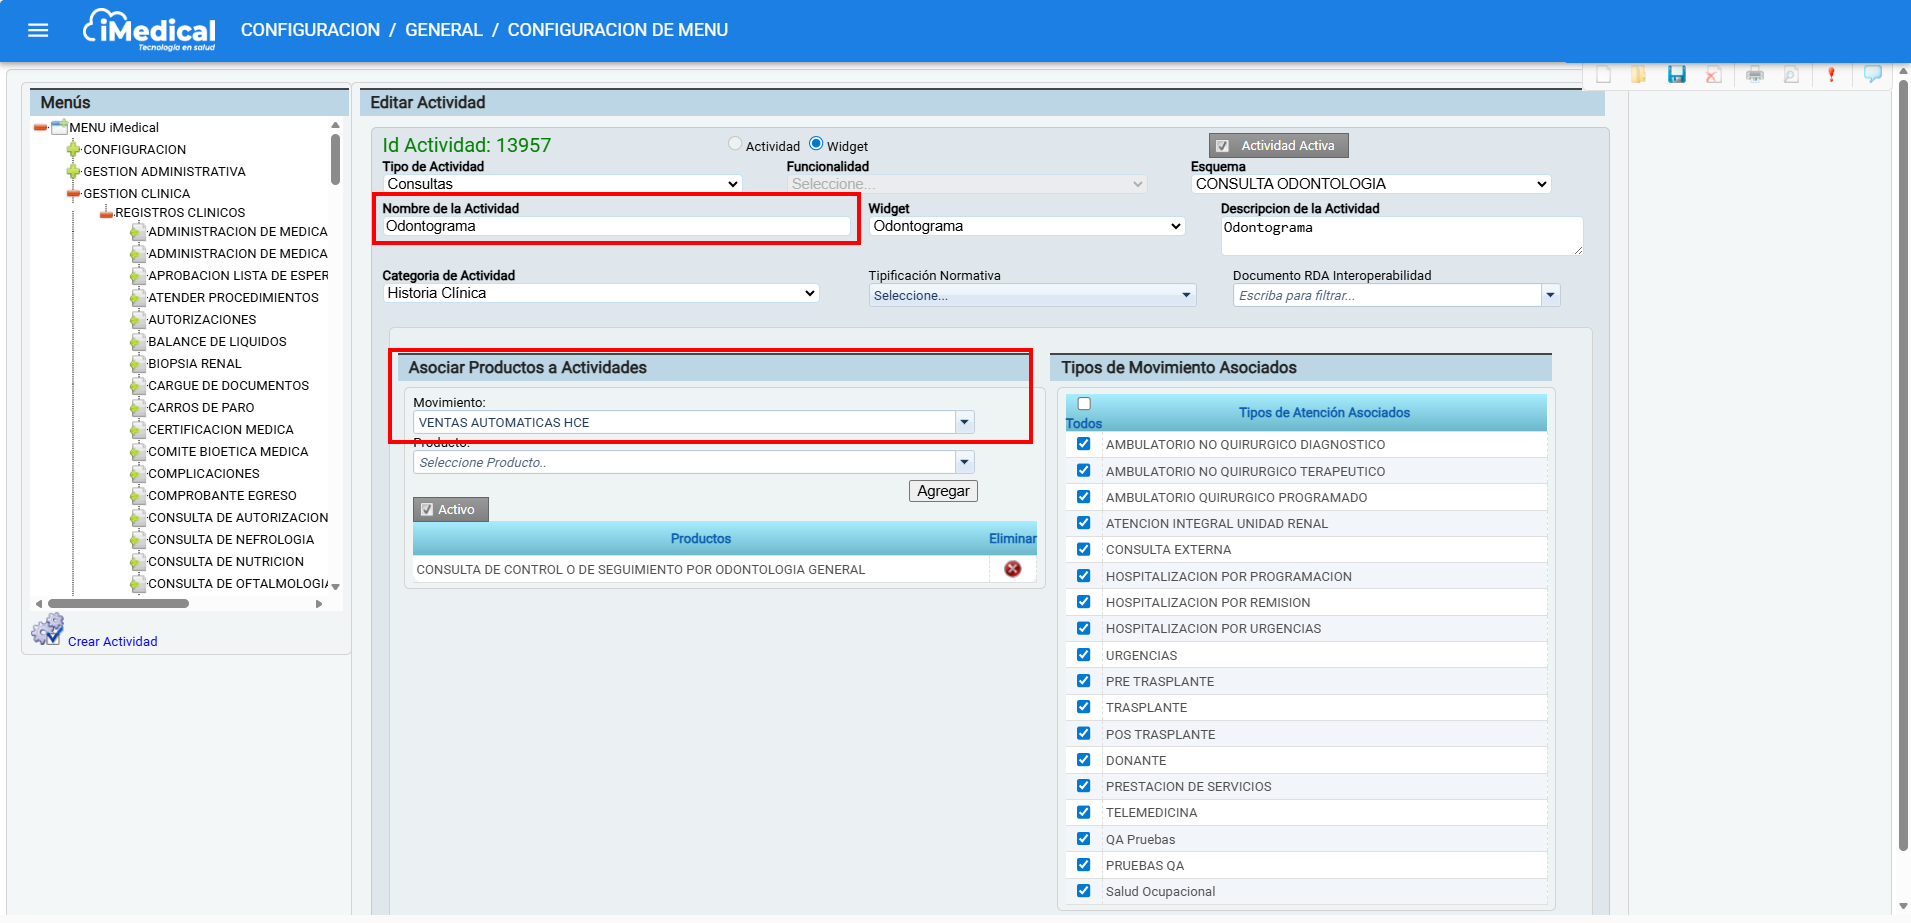Click the red exclamation alert icon
The height and width of the screenshot is (923, 1911).
click(x=1831, y=75)
